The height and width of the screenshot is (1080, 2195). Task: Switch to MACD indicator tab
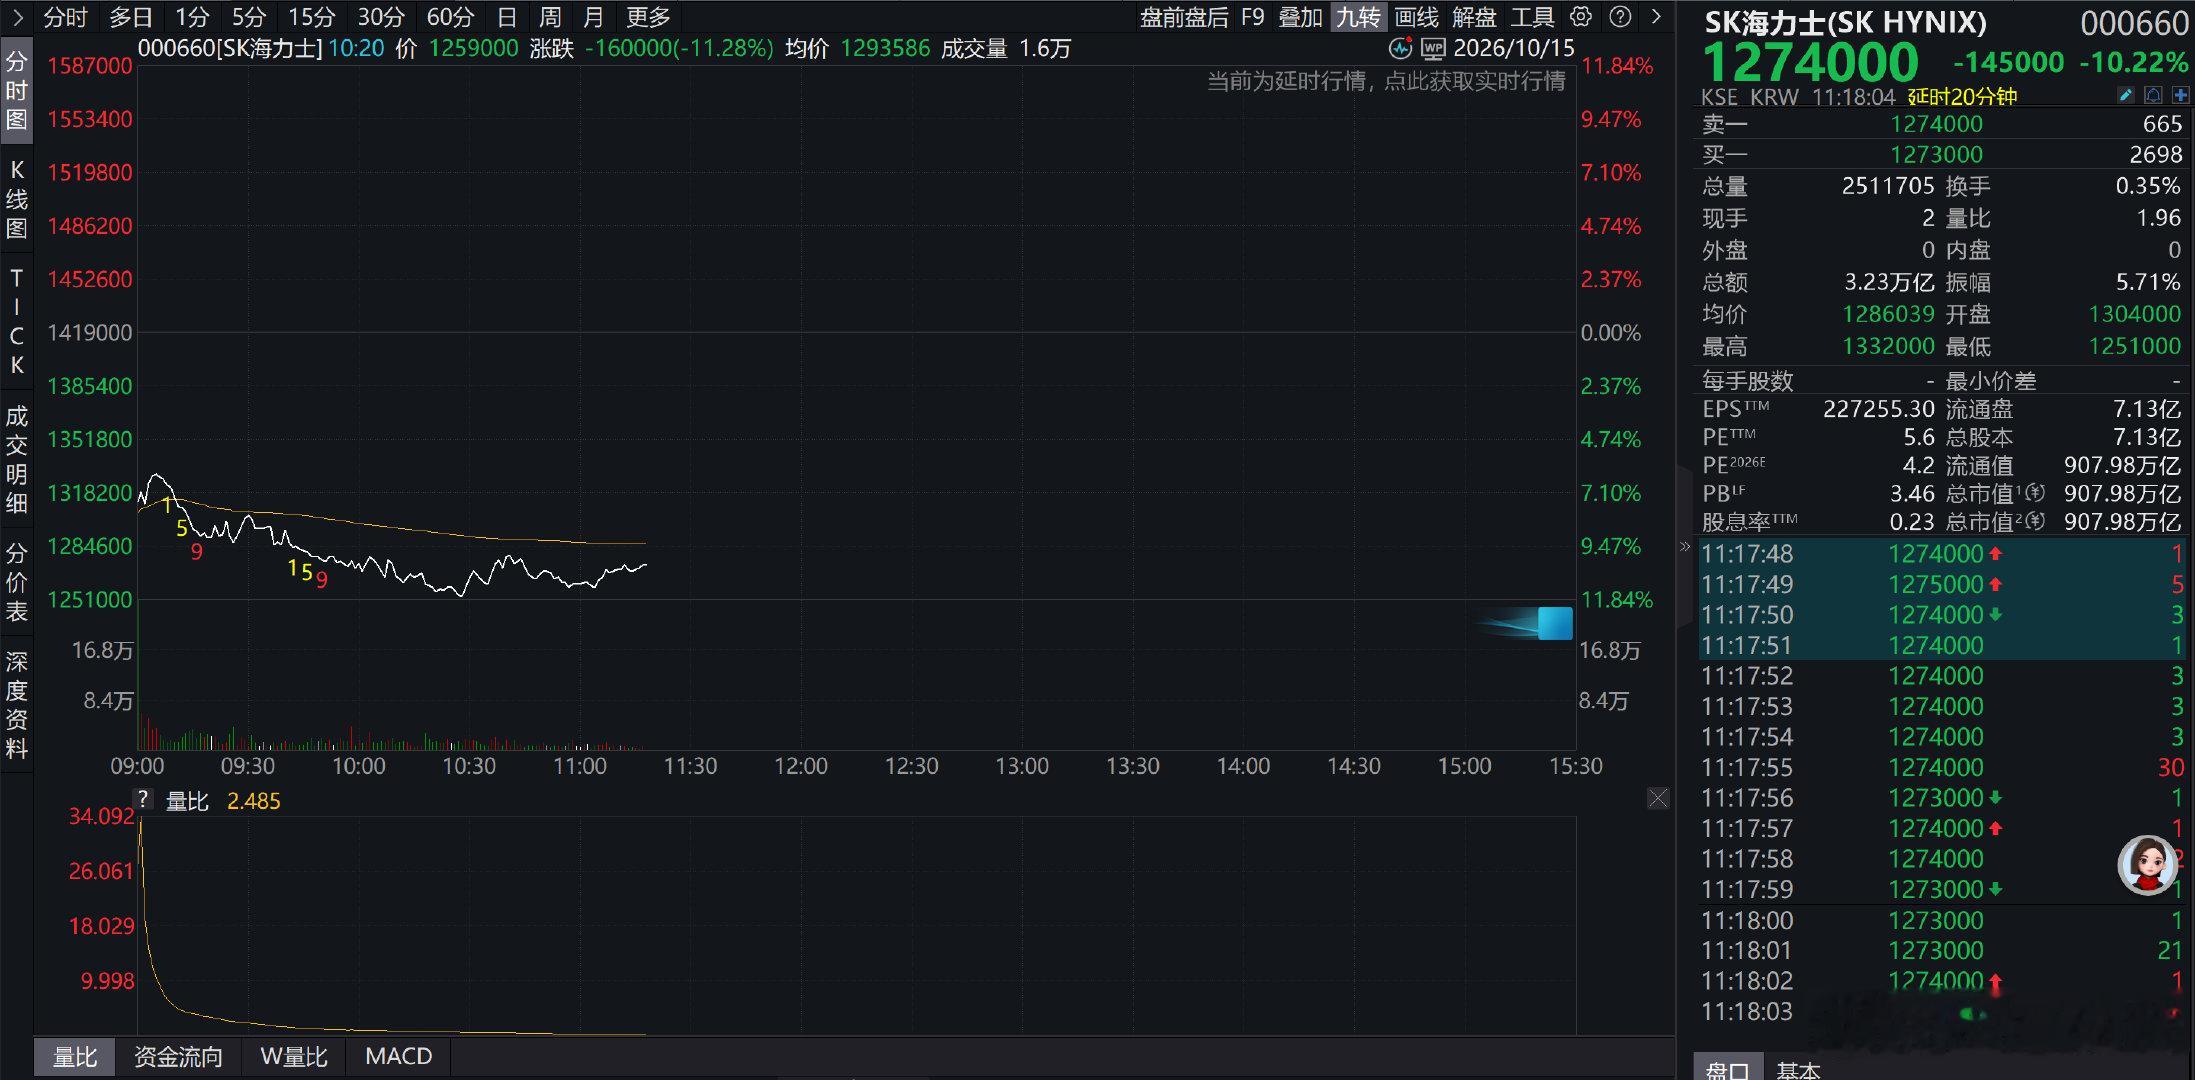(x=399, y=1056)
